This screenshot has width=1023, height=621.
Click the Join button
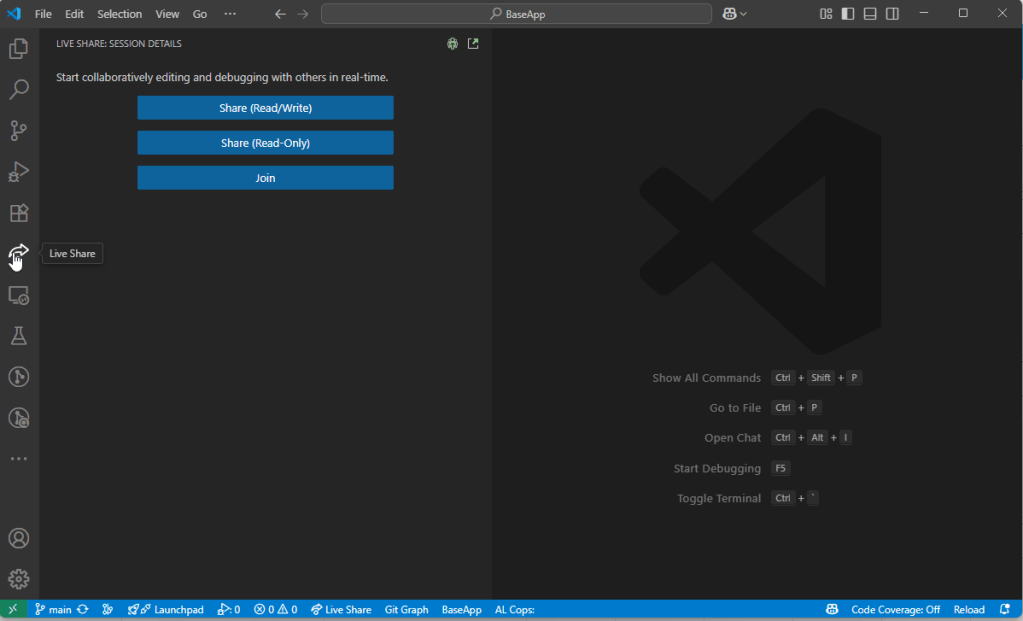point(265,178)
